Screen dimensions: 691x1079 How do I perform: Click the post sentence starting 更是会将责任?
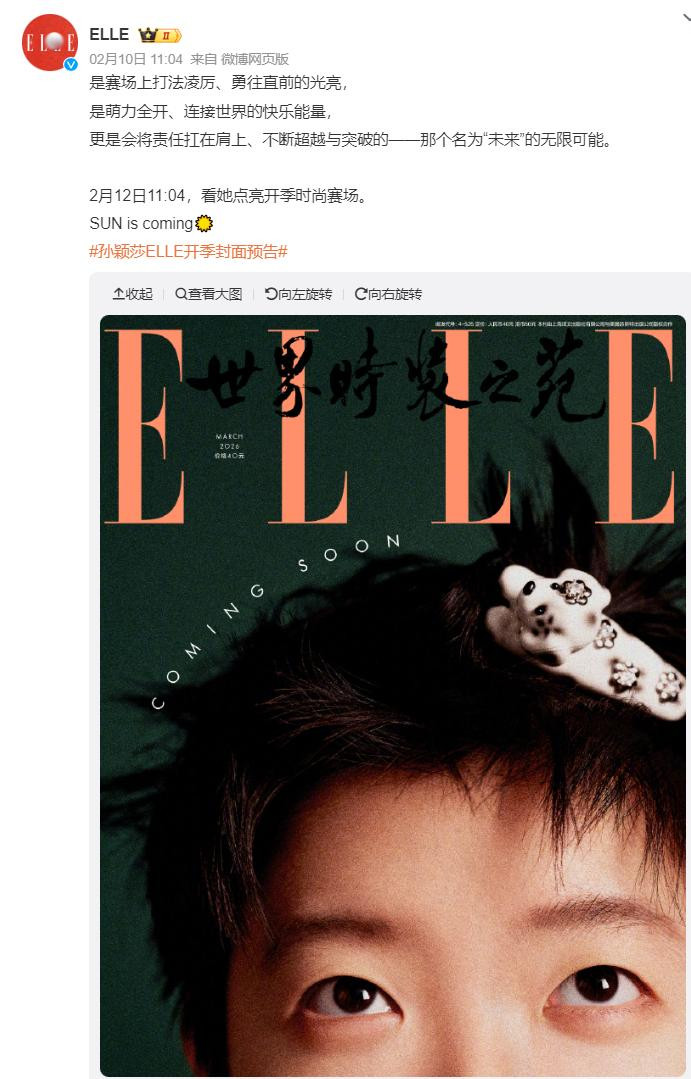350,140
